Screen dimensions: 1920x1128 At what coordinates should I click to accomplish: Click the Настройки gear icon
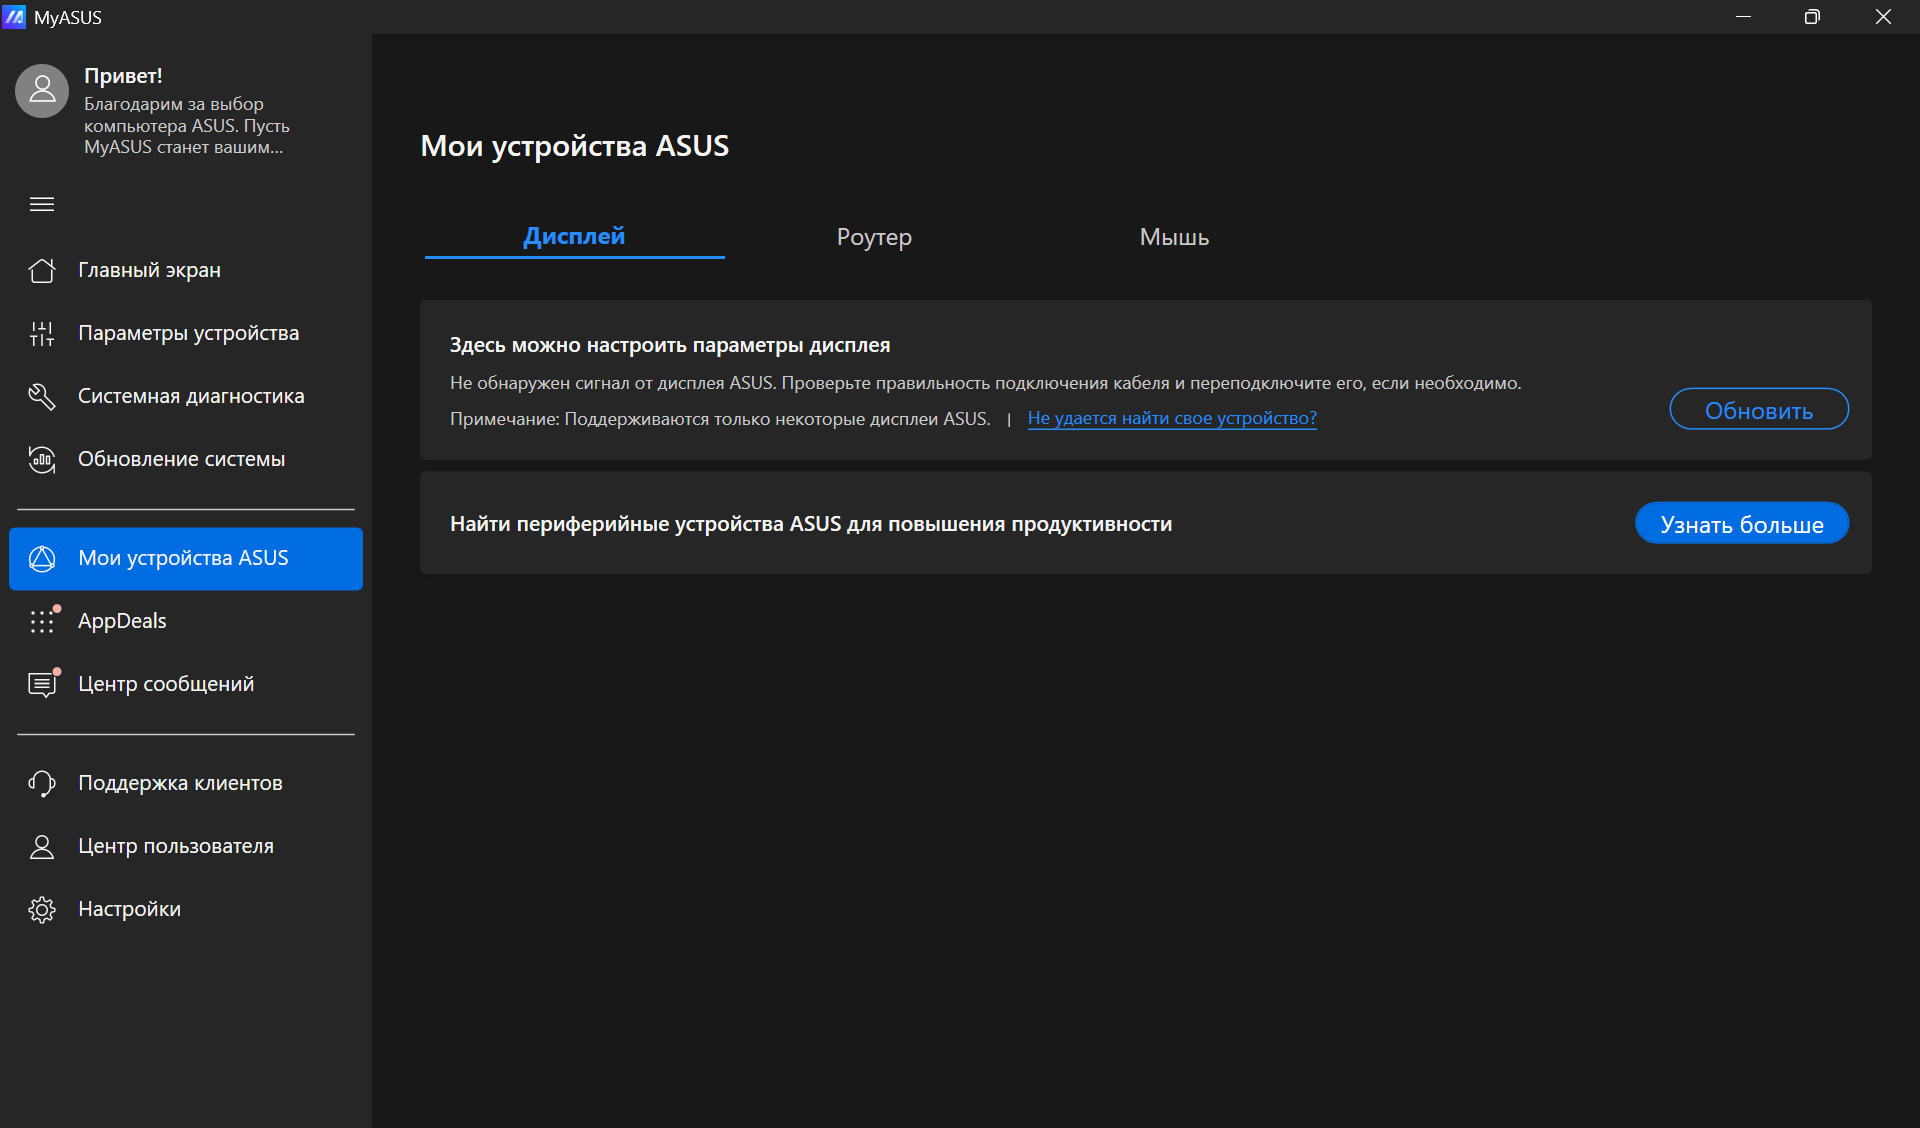coord(42,910)
